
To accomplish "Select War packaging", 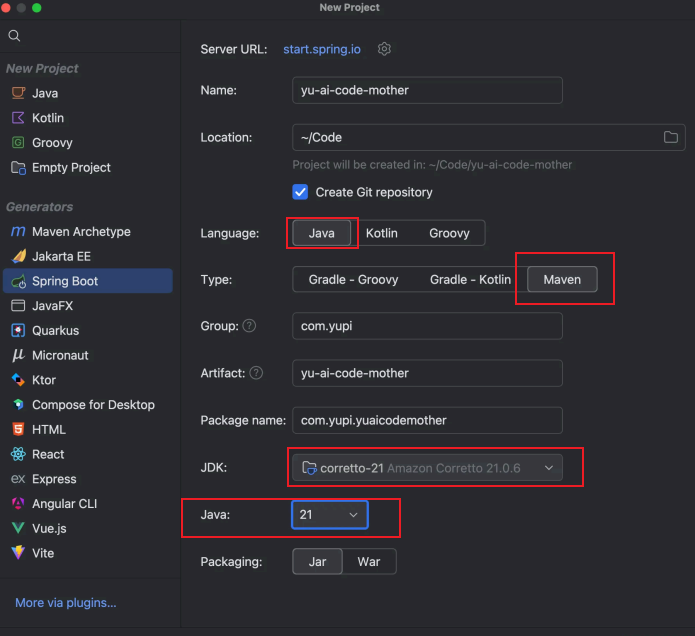I will point(369,562).
